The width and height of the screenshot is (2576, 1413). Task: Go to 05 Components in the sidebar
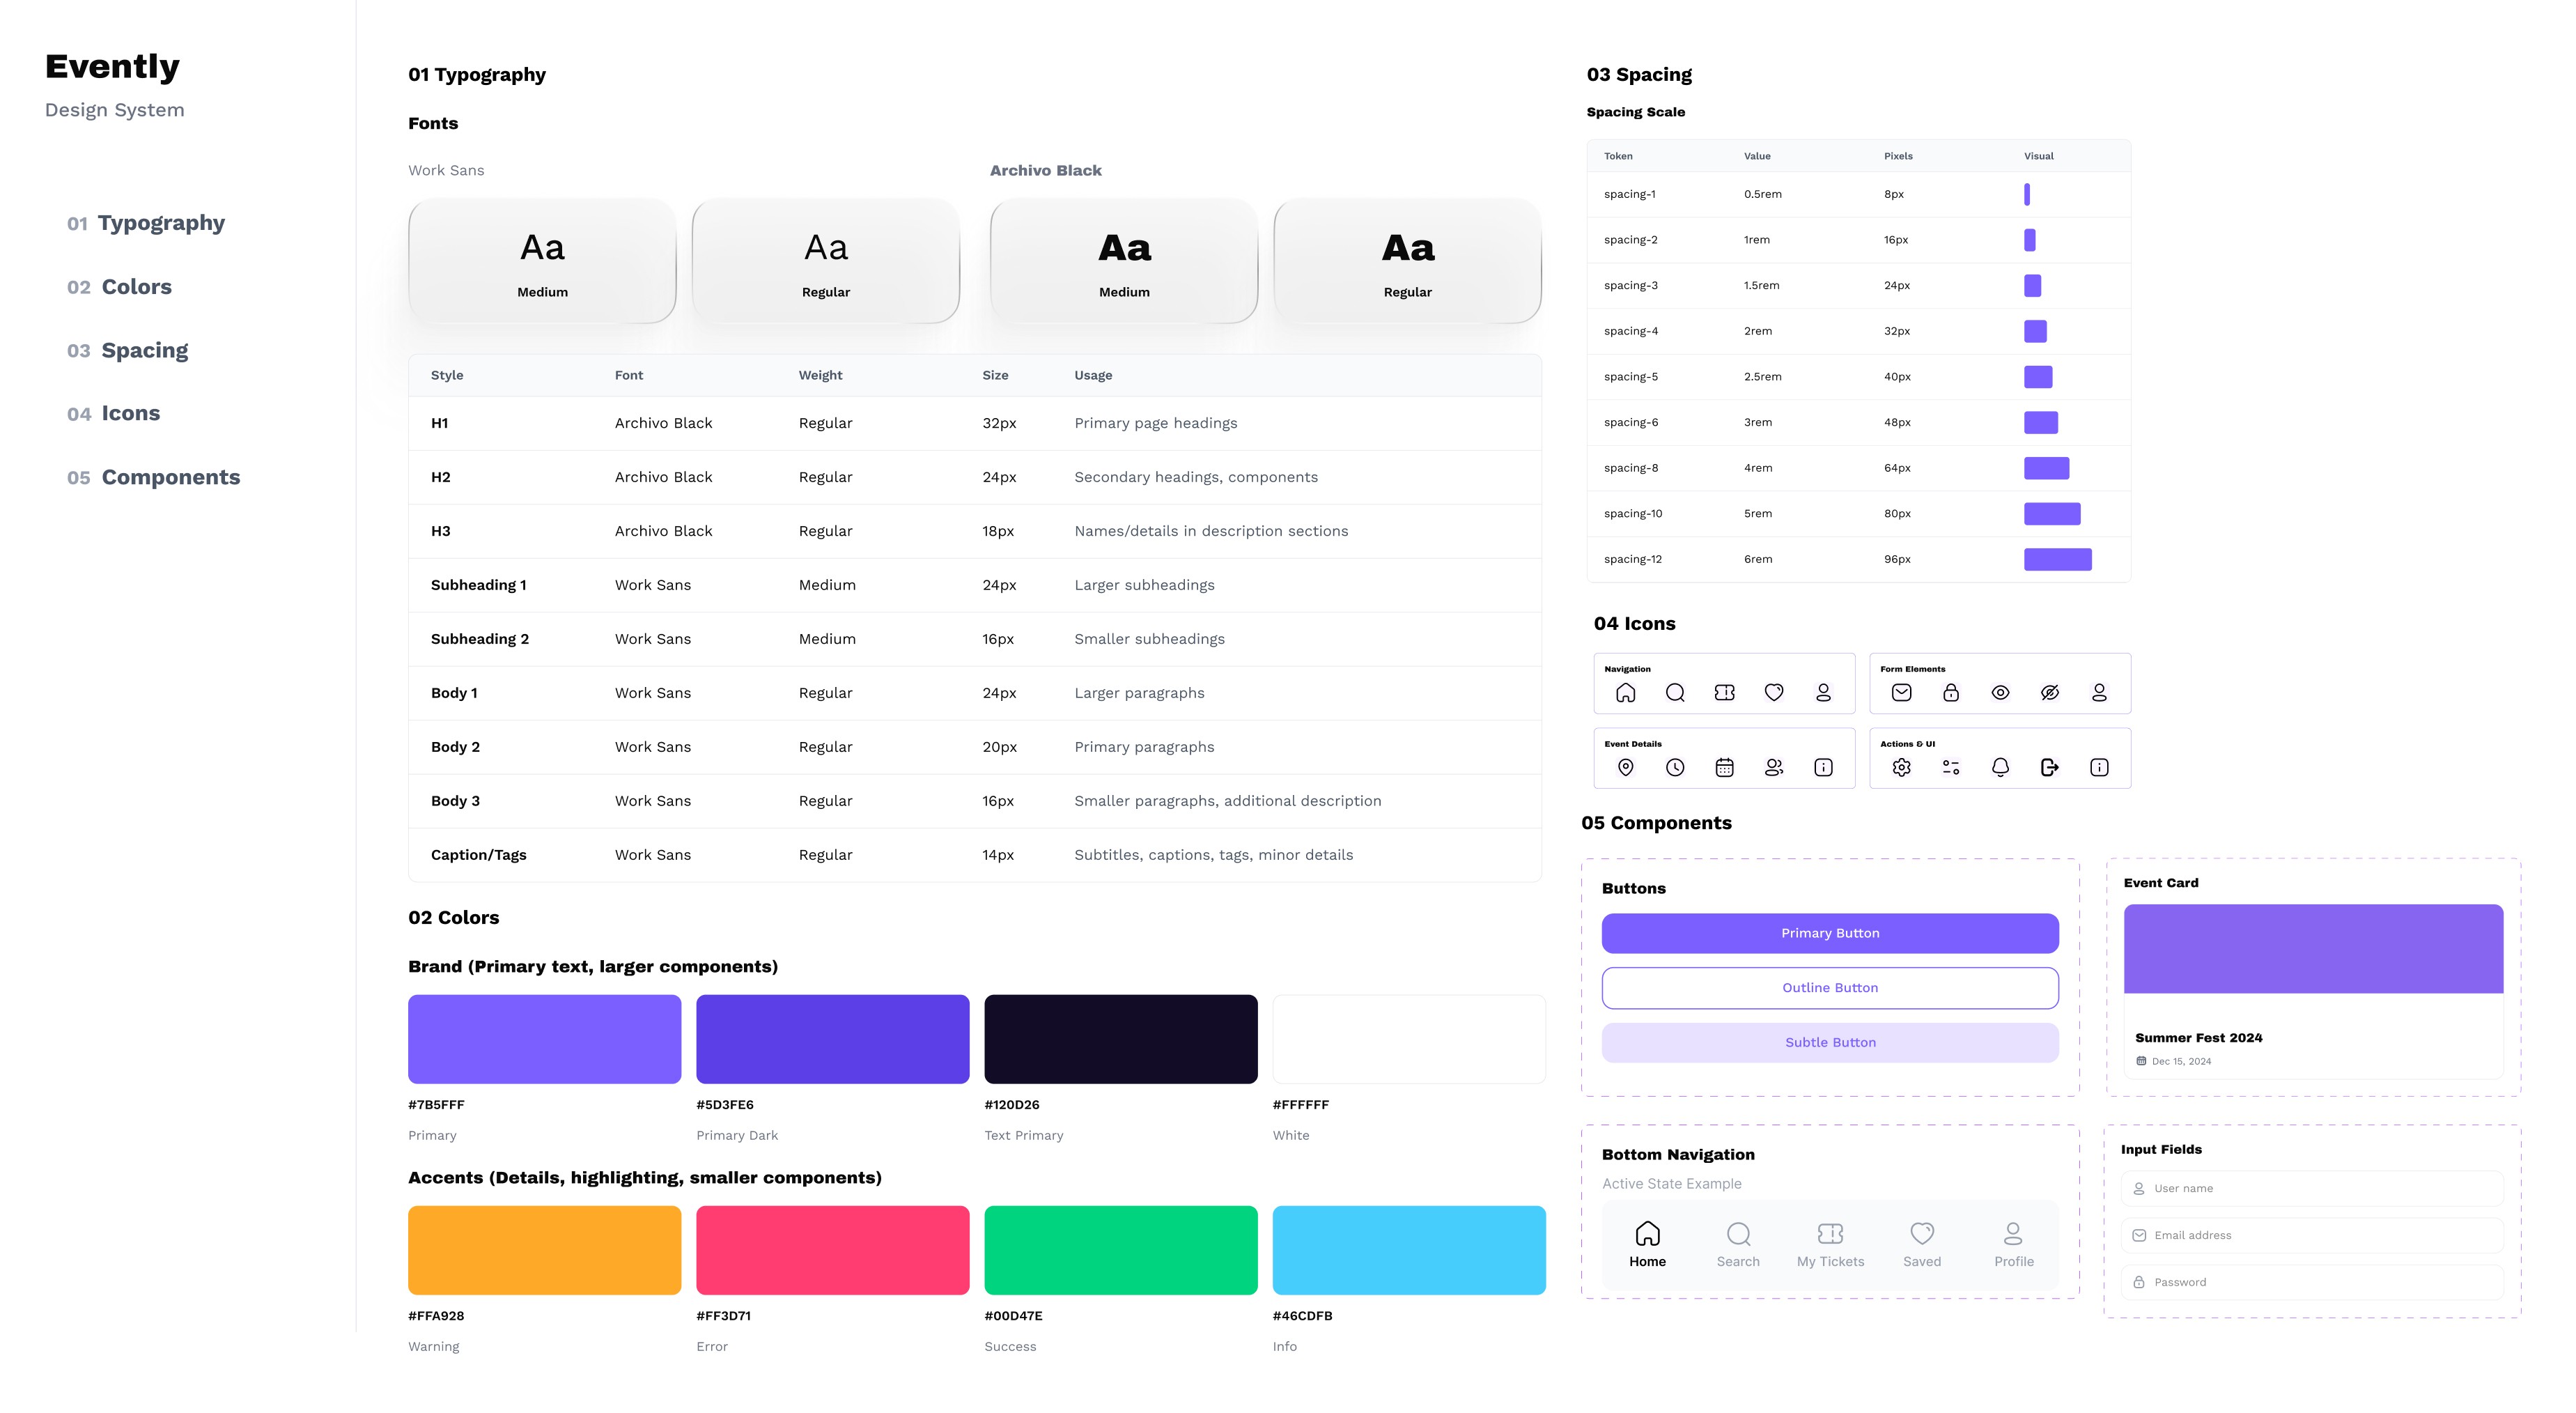[x=154, y=478]
